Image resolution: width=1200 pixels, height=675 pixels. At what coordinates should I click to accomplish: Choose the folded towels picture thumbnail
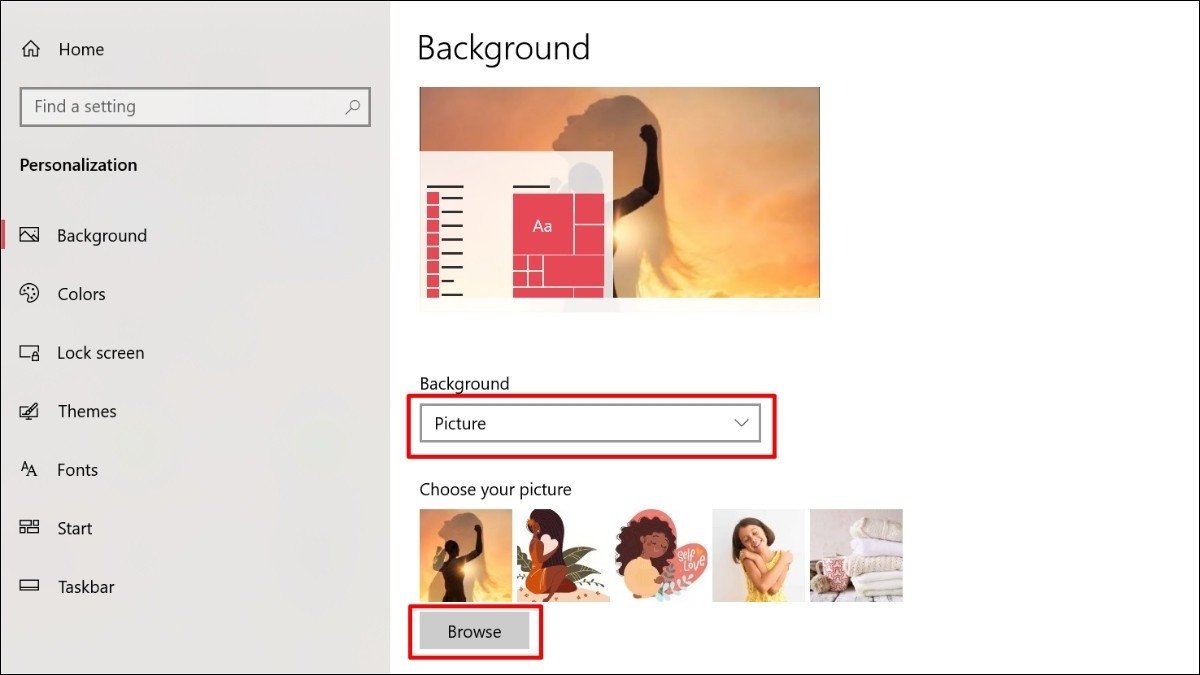tap(855, 553)
